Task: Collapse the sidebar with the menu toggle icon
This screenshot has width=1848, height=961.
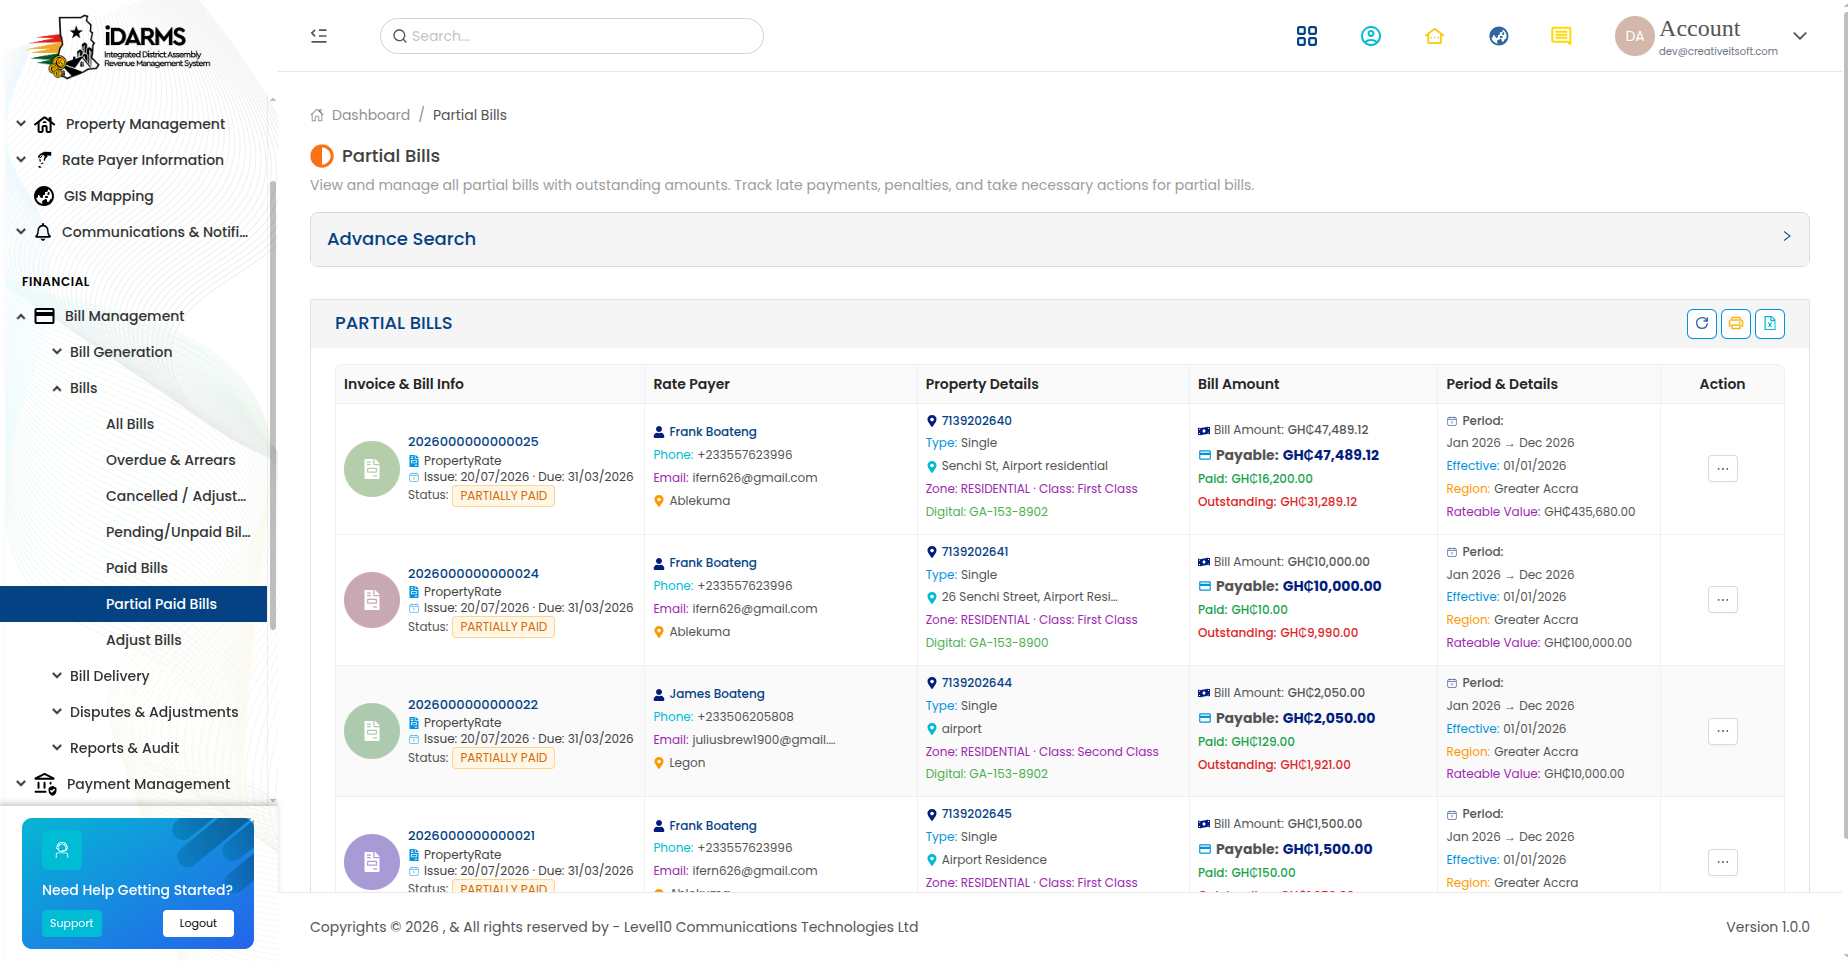Action: pos(319,36)
